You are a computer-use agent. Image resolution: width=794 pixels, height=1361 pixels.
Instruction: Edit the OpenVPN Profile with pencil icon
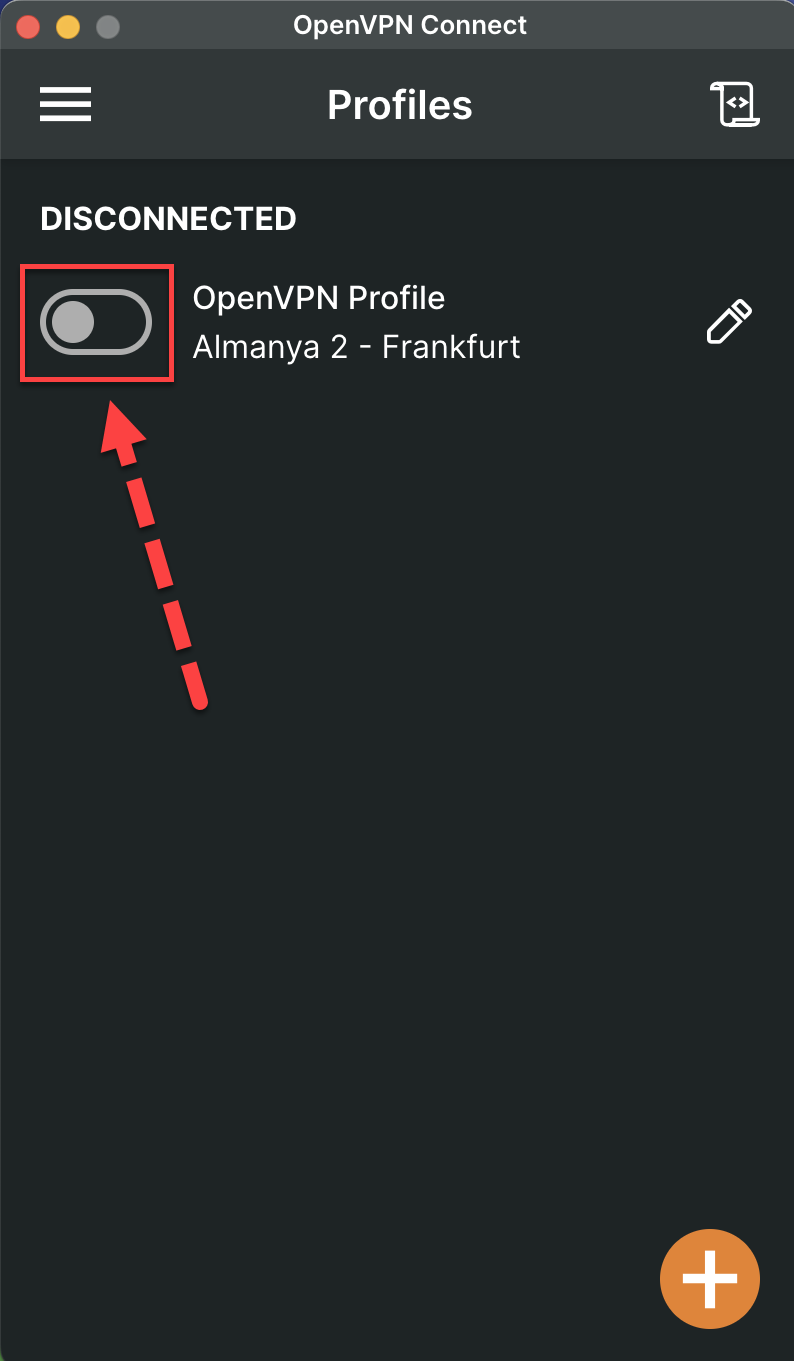tap(729, 322)
